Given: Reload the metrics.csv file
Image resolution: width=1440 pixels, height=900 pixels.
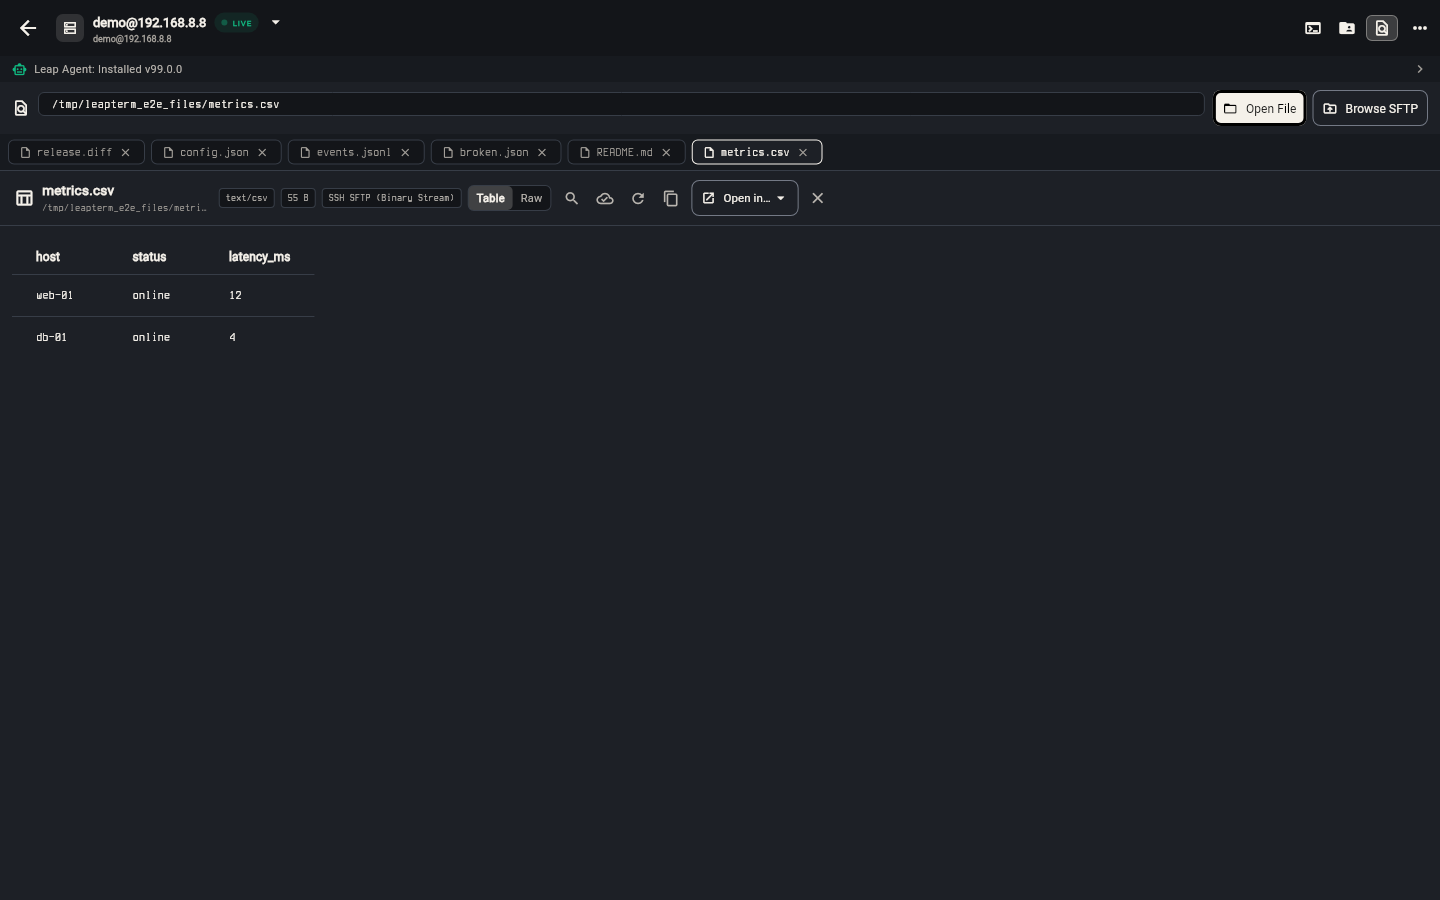Looking at the screenshot, I should (x=638, y=198).
